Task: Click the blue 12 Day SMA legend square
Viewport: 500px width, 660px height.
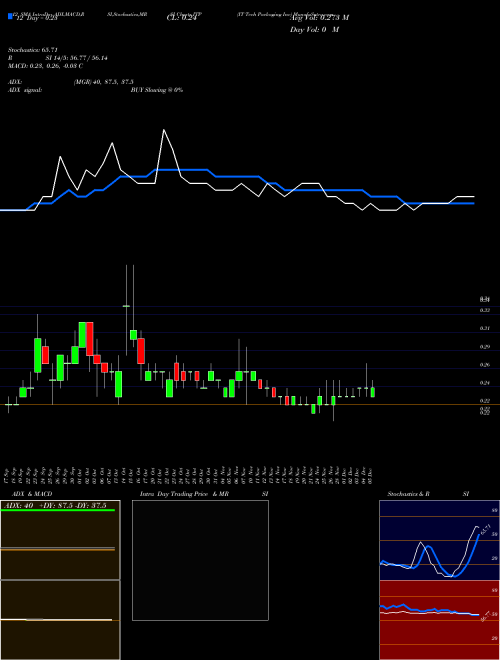Action: coord(10,17)
